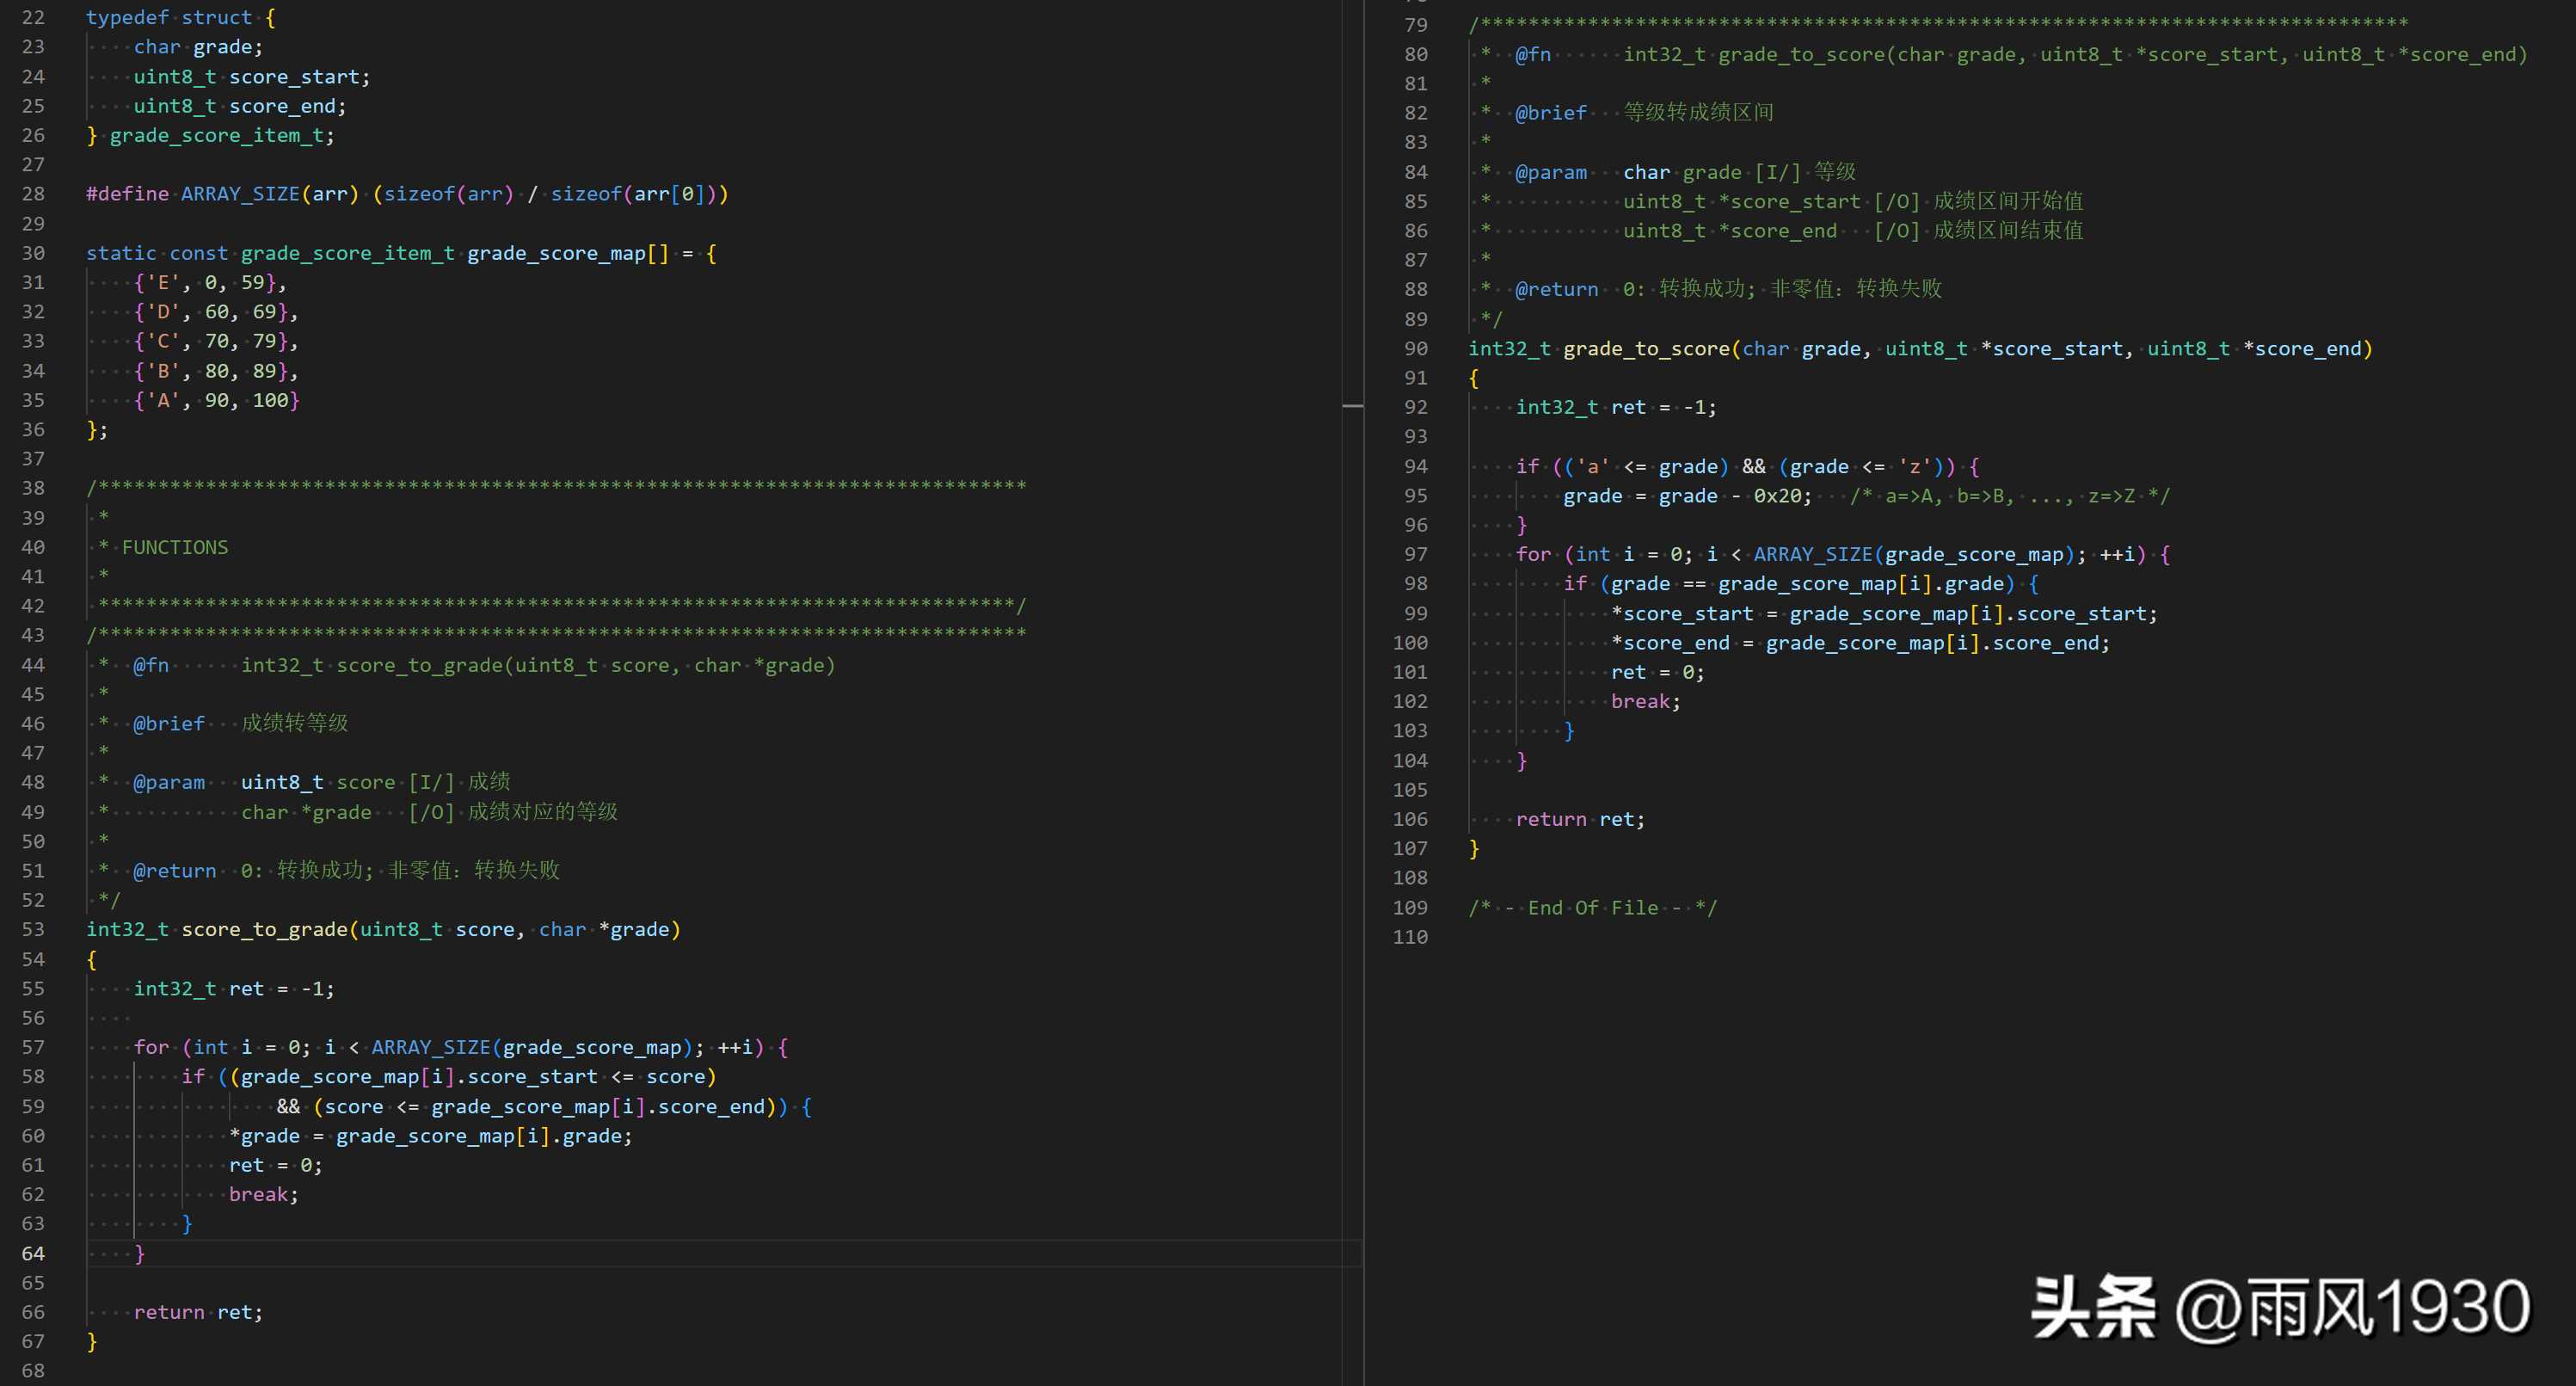
Task: Click 'grade = grade - 0x20;' statement
Action: pos(1687,496)
